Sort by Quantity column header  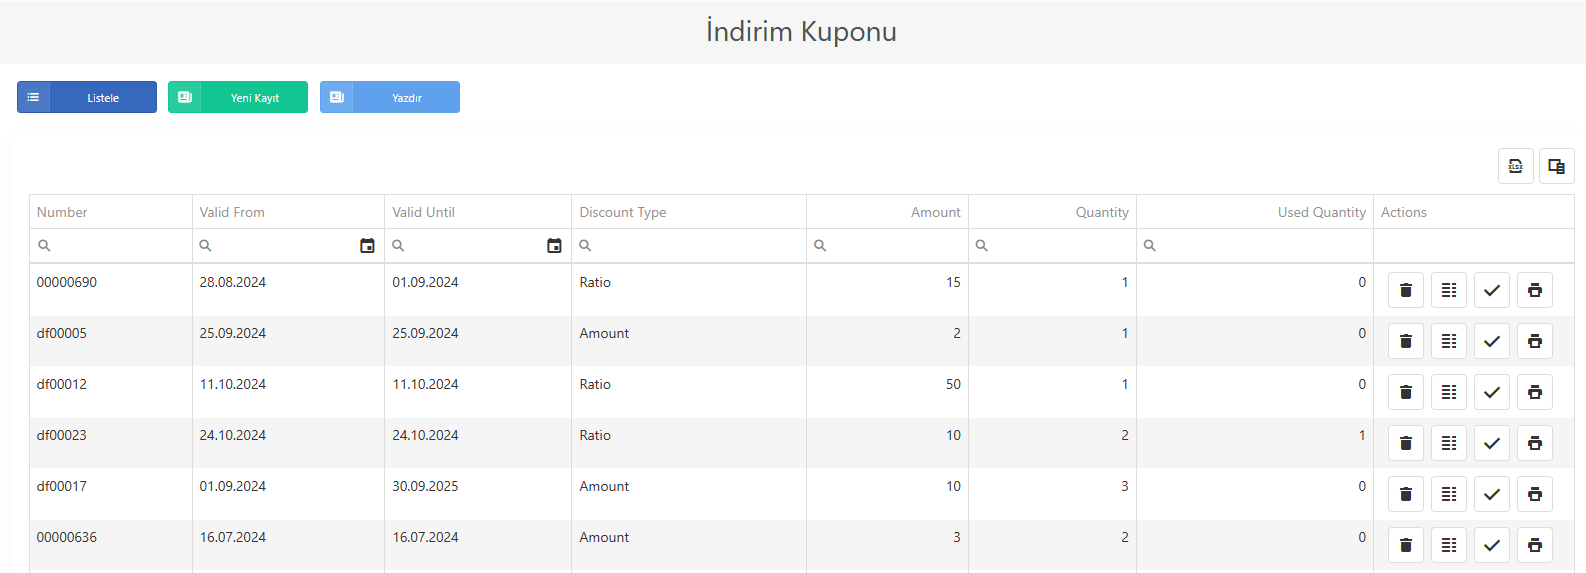pos(1052,212)
